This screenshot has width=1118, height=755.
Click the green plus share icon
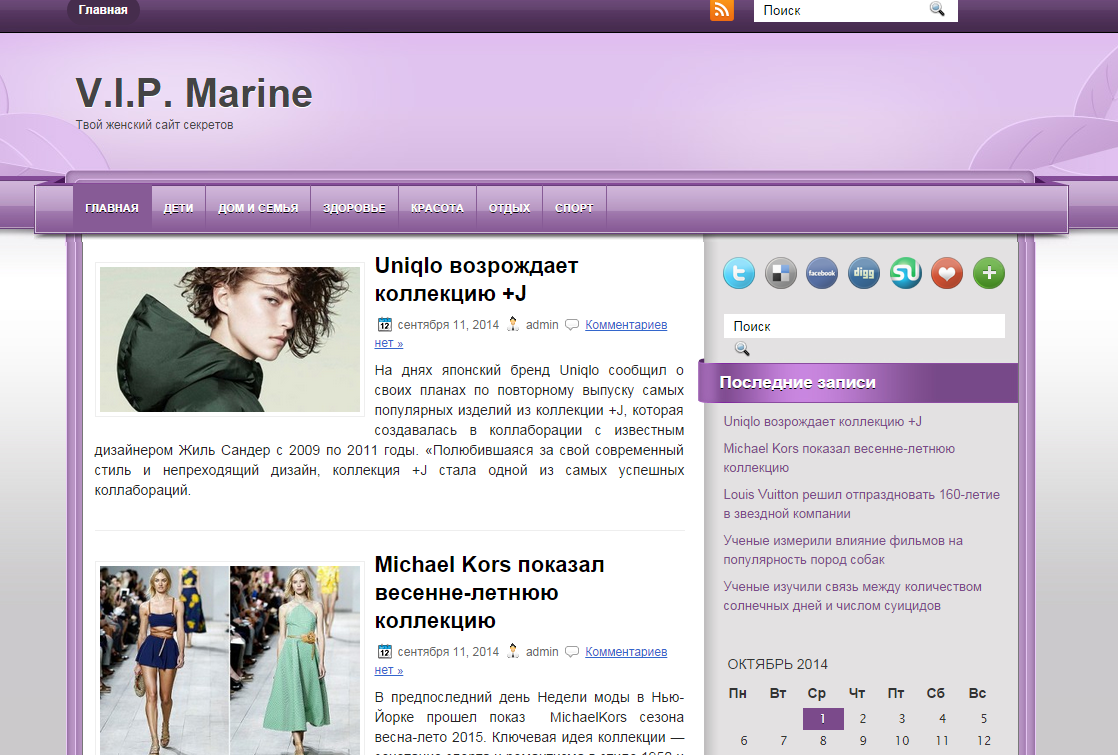click(989, 273)
